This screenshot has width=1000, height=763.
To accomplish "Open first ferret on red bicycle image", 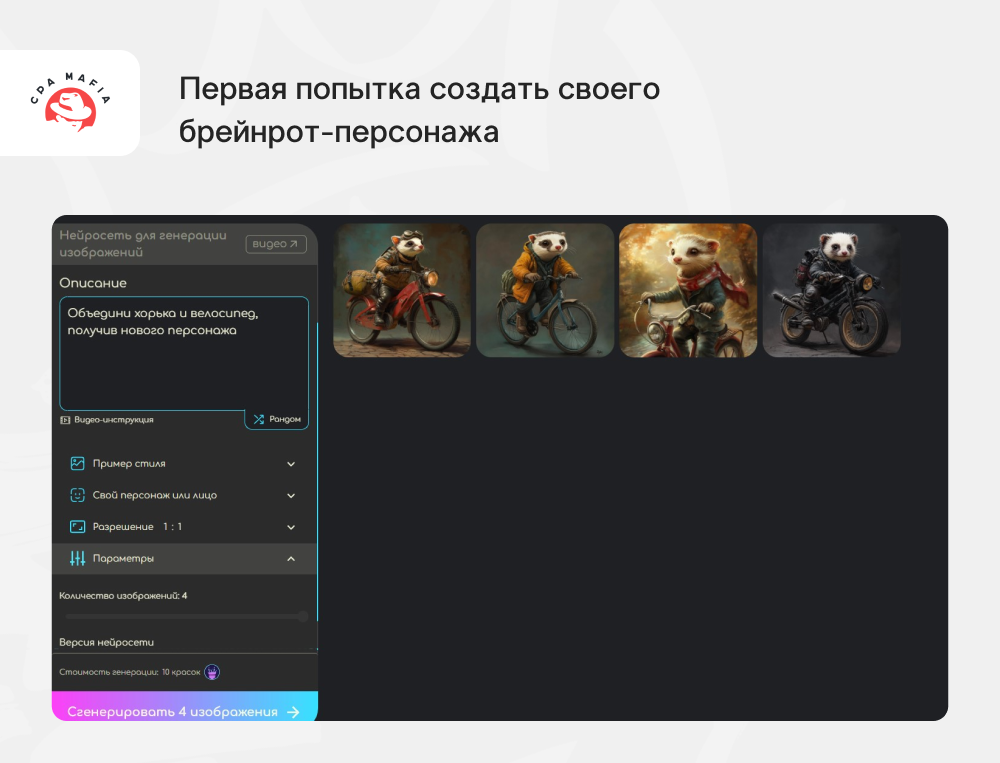I will tap(402, 290).
